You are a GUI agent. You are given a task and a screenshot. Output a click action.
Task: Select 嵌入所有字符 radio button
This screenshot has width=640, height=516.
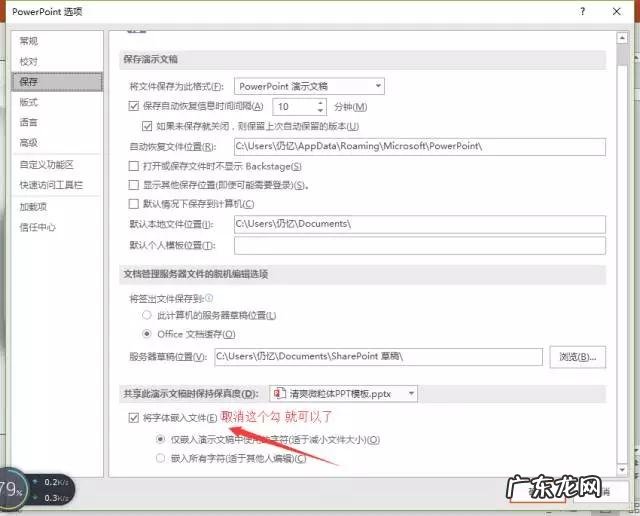160,458
